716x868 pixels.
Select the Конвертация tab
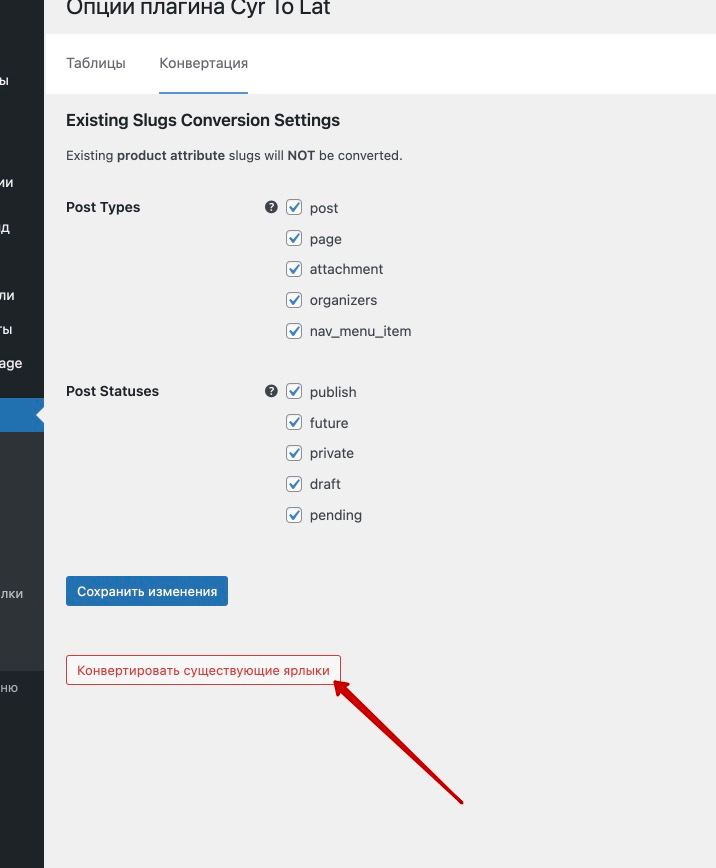click(x=203, y=63)
